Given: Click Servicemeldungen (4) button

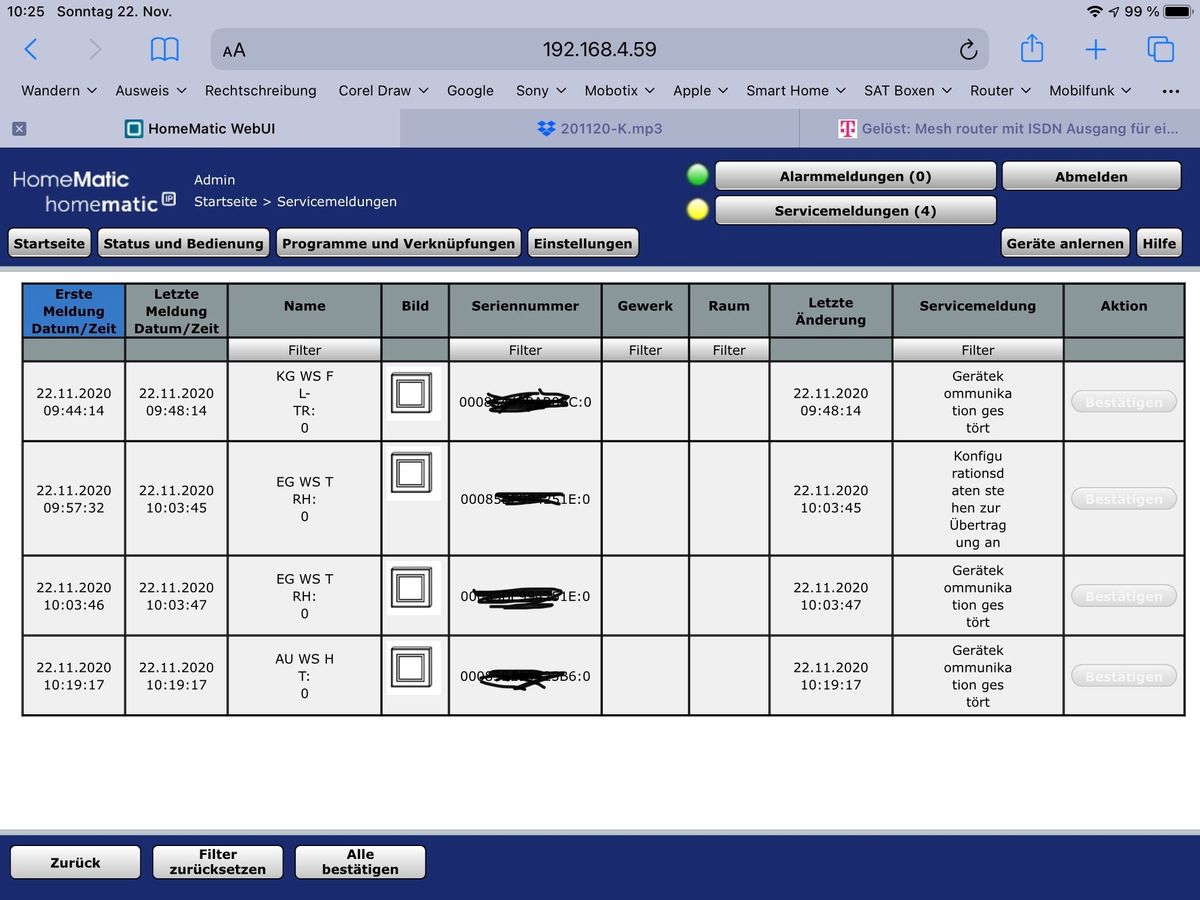Looking at the screenshot, I should 855,211.
